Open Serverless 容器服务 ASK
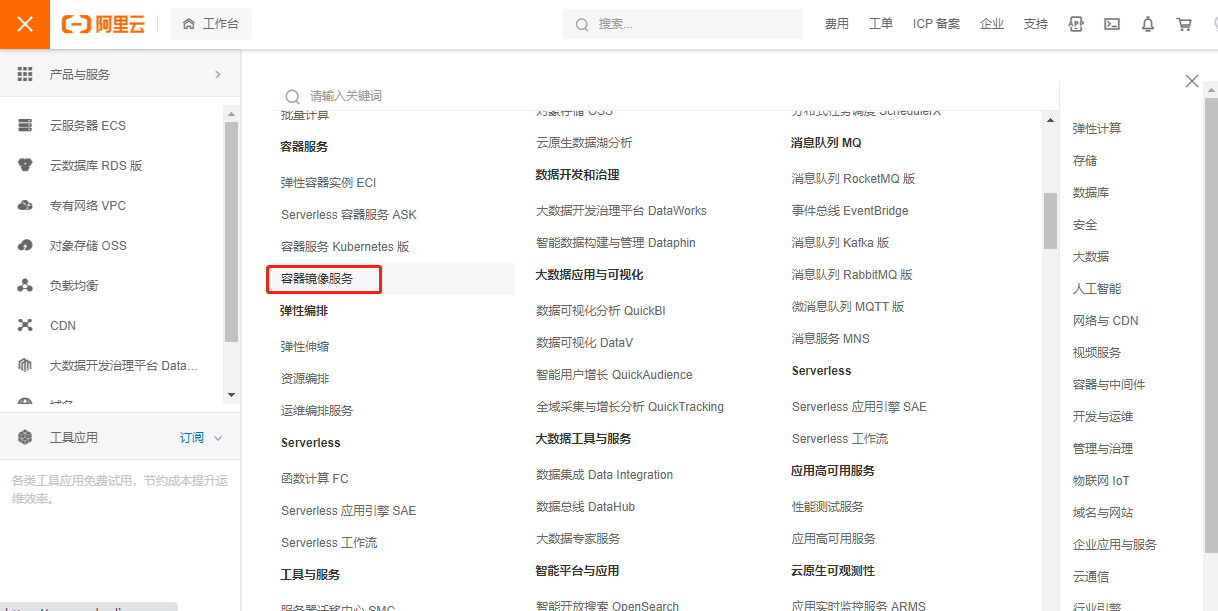 [349, 214]
